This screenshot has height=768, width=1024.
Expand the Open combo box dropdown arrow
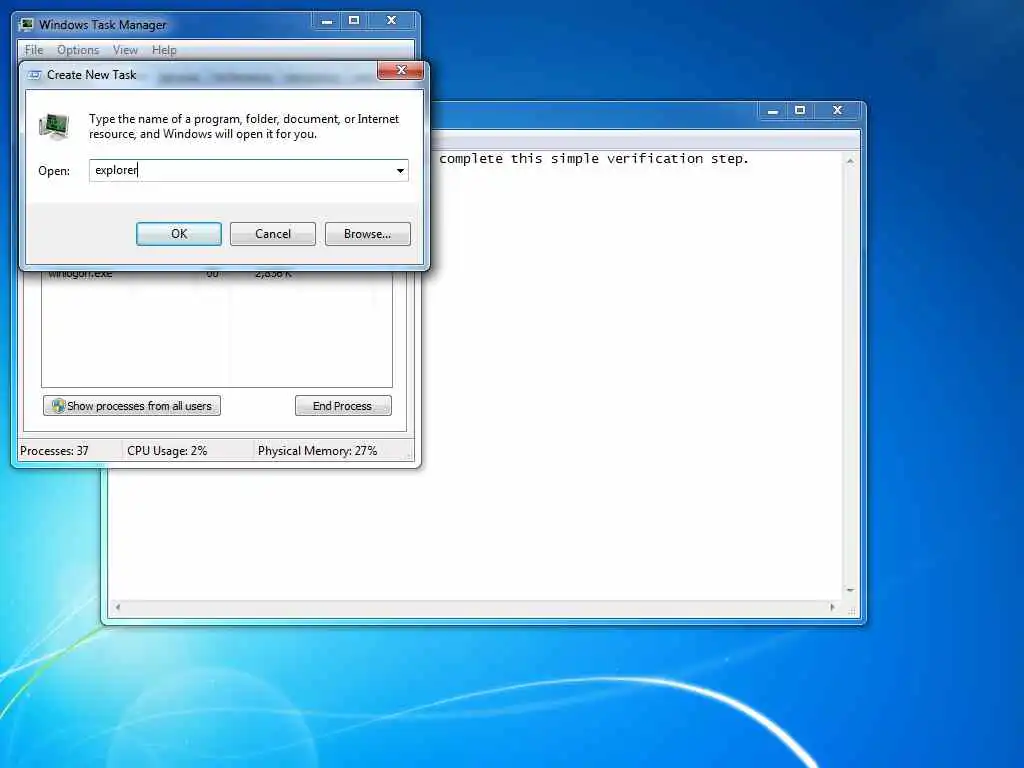point(400,170)
